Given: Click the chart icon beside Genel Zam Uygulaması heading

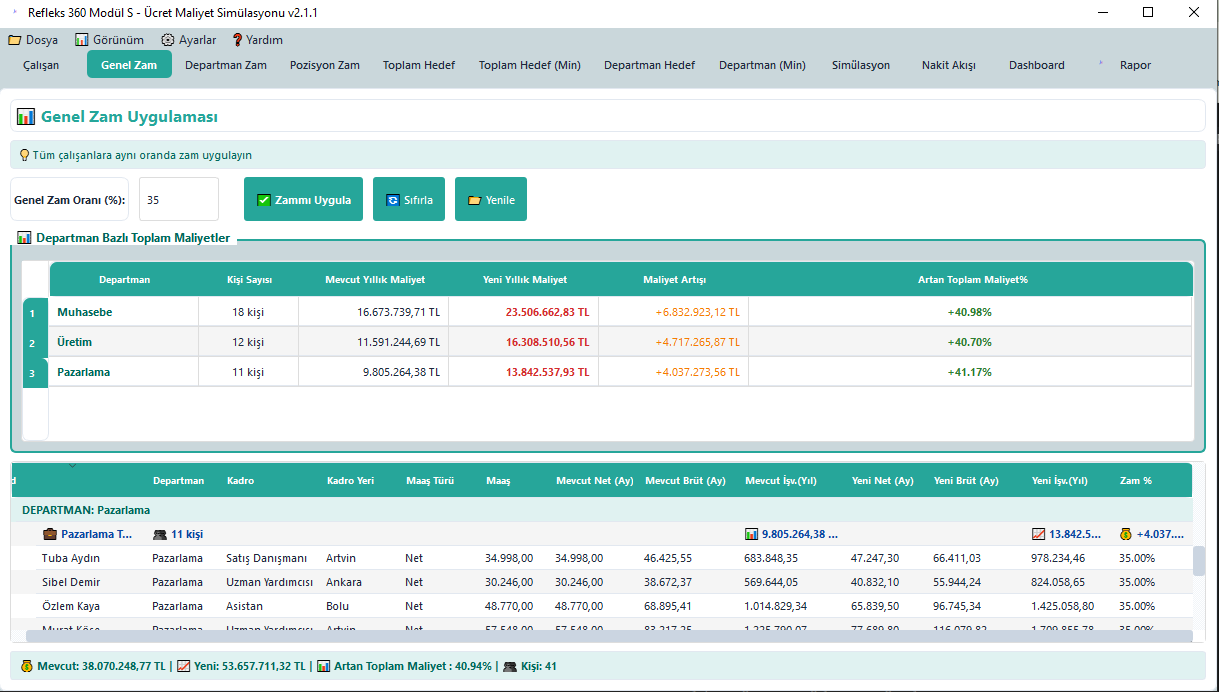Looking at the screenshot, I should click(26, 117).
